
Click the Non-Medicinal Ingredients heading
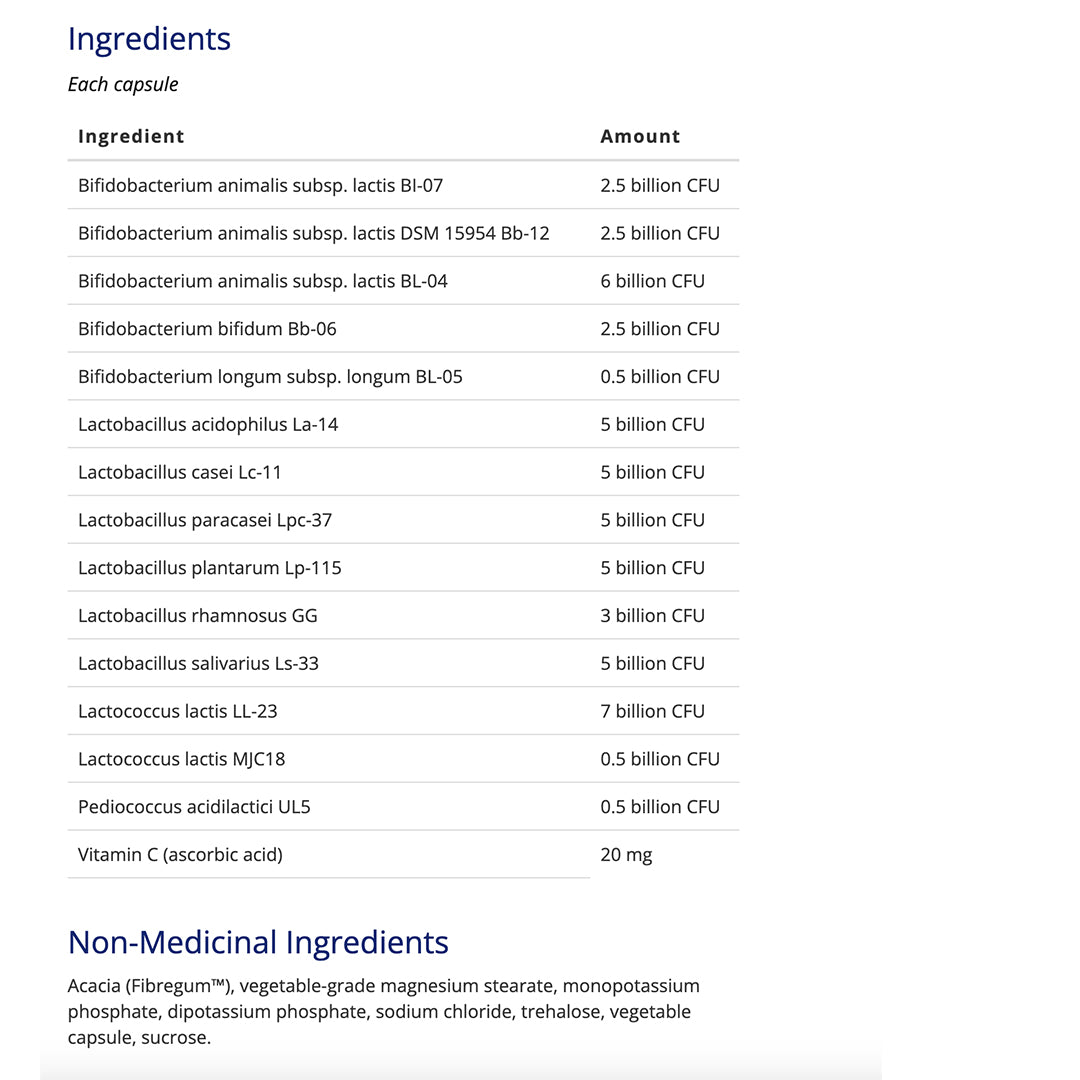pyautogui.click(x=258, y=942)
